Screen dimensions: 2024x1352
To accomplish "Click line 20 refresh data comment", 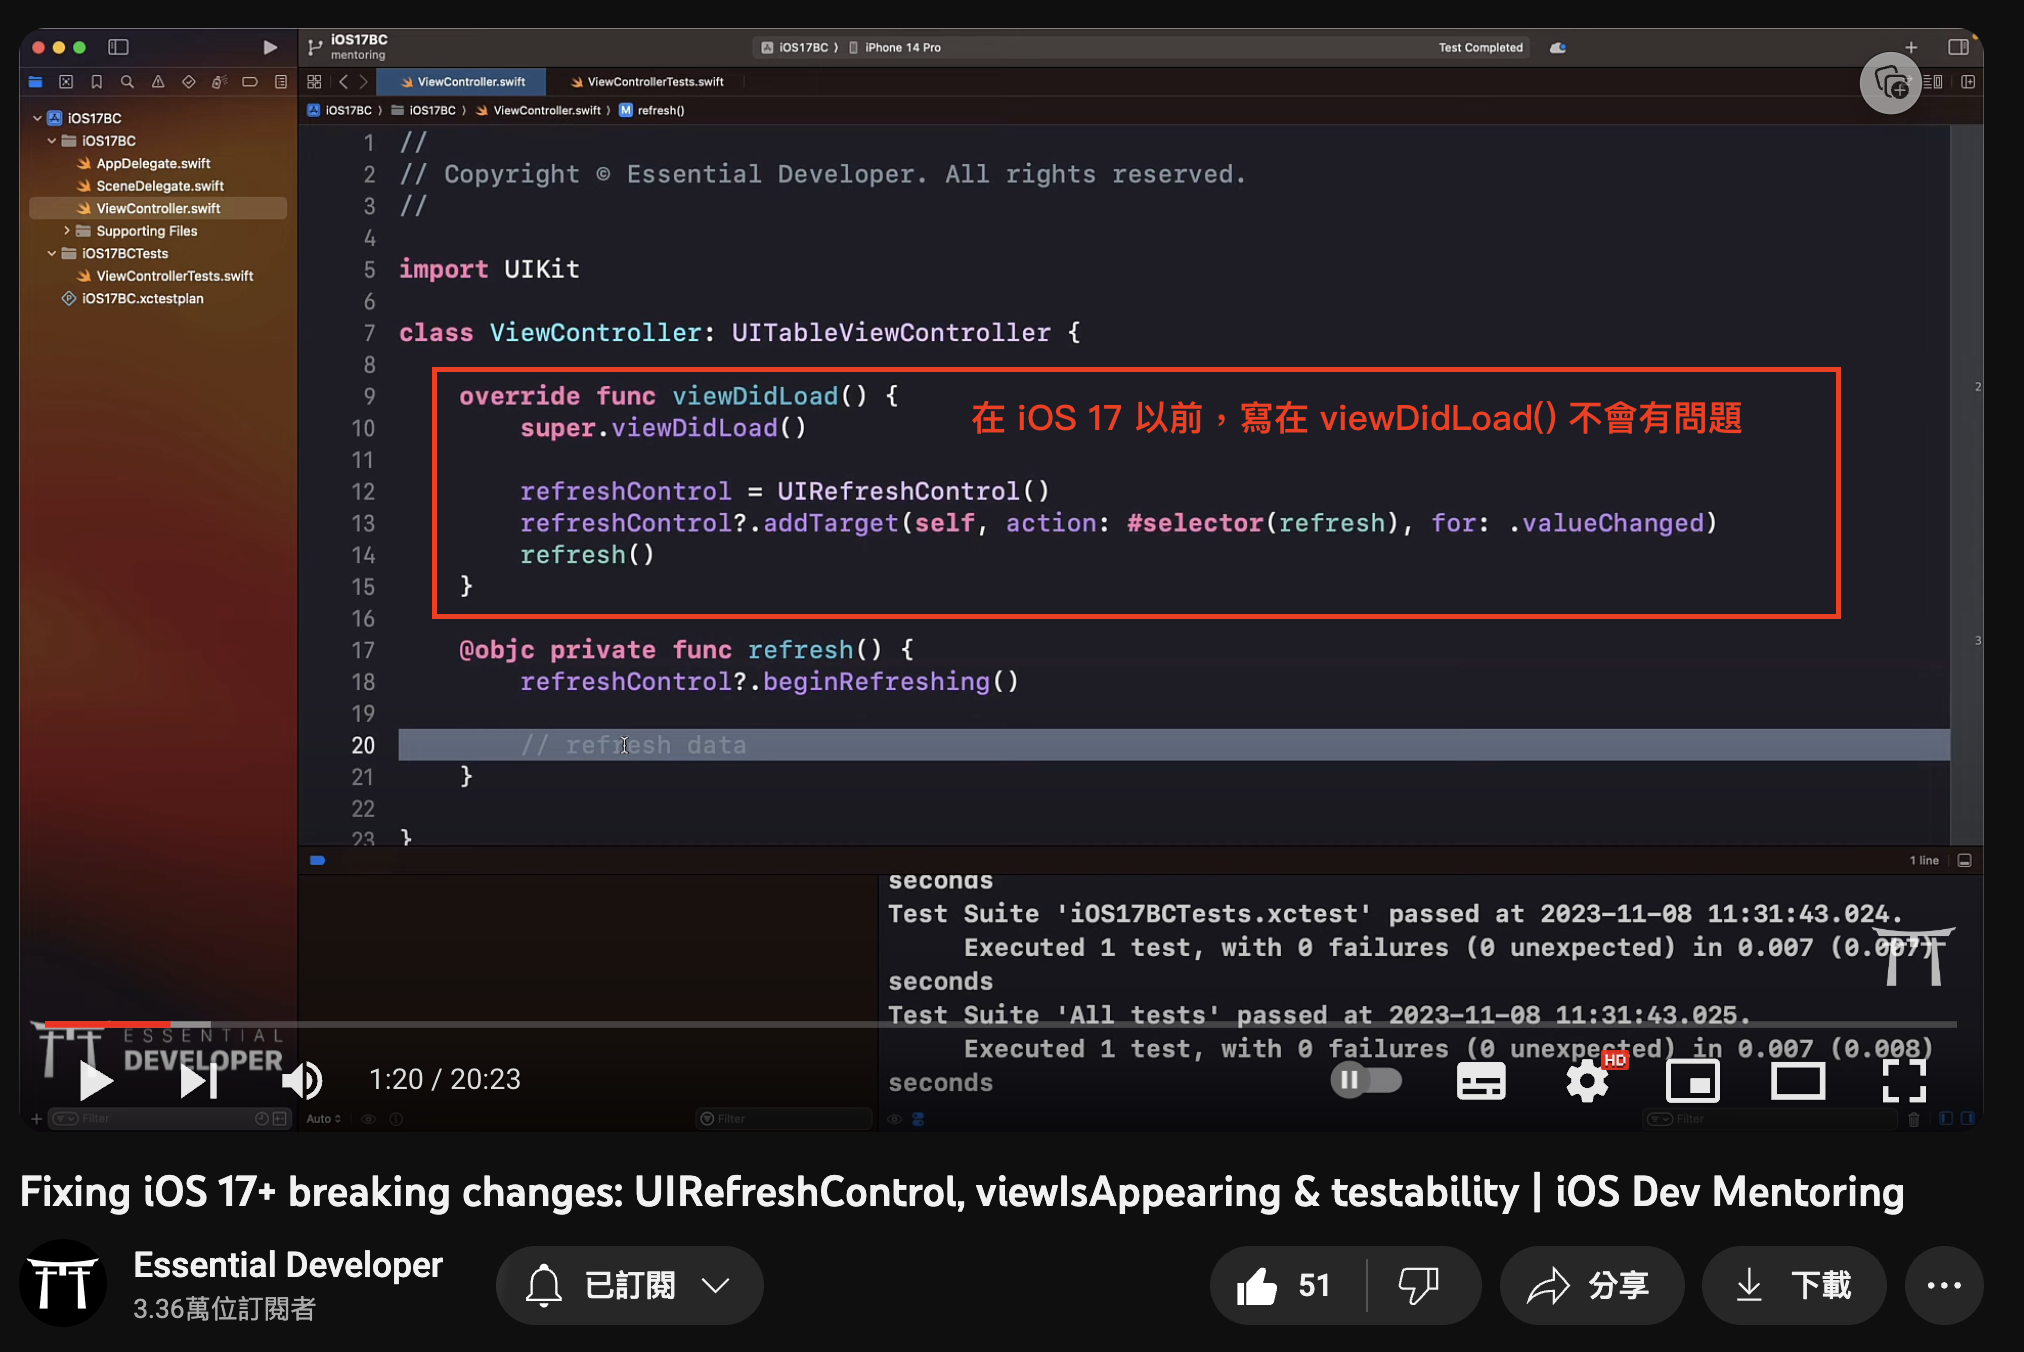I will (x=633, y=745).
